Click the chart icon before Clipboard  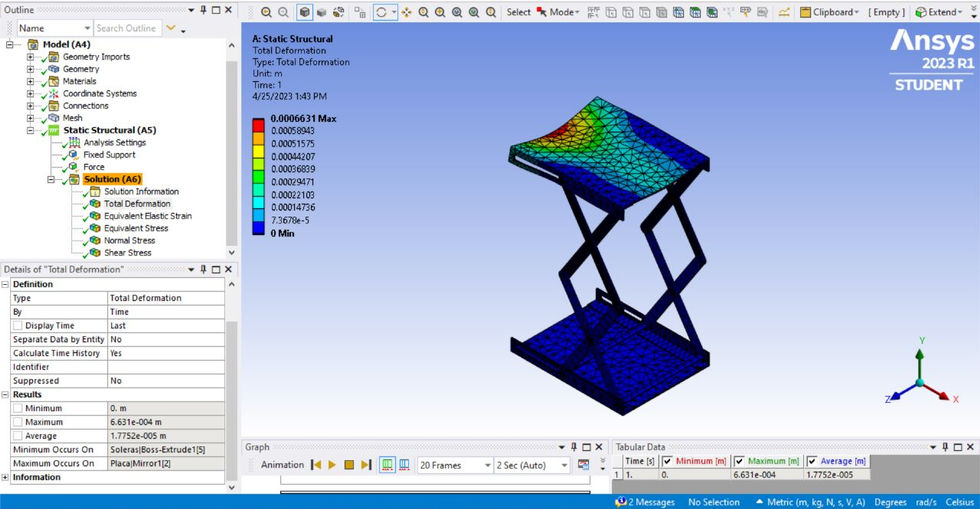784,12
